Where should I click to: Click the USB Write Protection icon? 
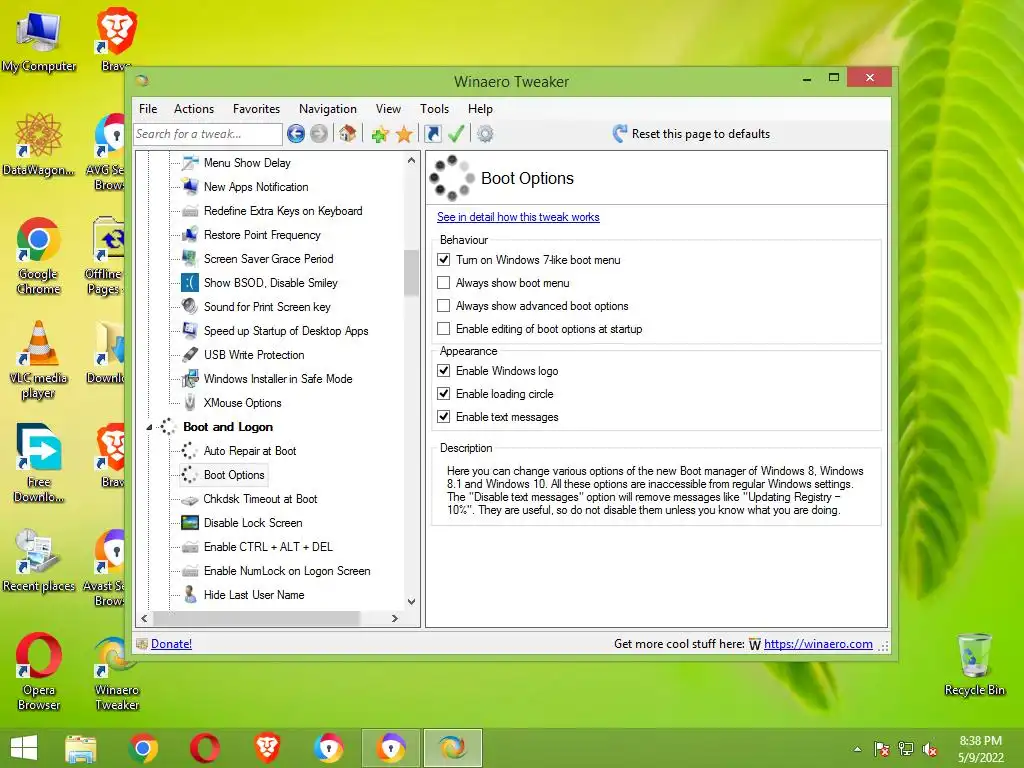tap(190, 355)
